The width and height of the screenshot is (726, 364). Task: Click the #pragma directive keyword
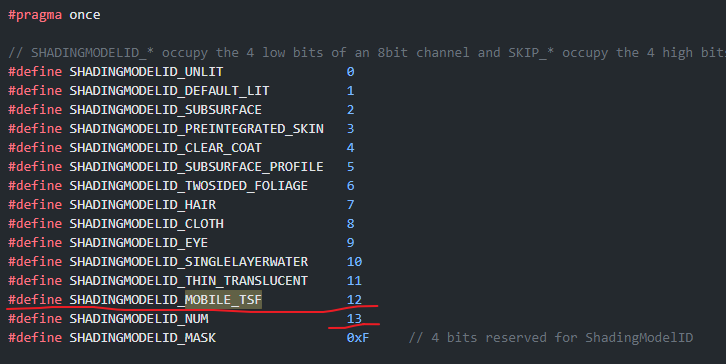pos(35,15)
